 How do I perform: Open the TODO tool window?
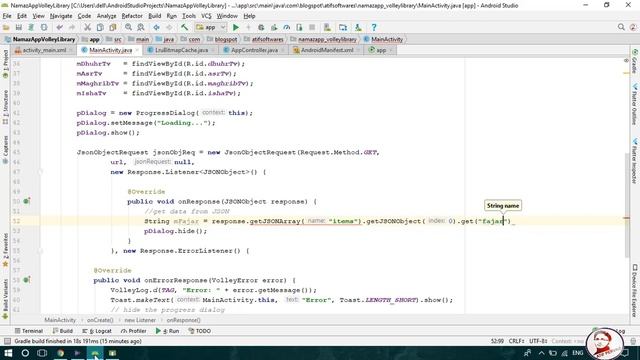[200, 331]
